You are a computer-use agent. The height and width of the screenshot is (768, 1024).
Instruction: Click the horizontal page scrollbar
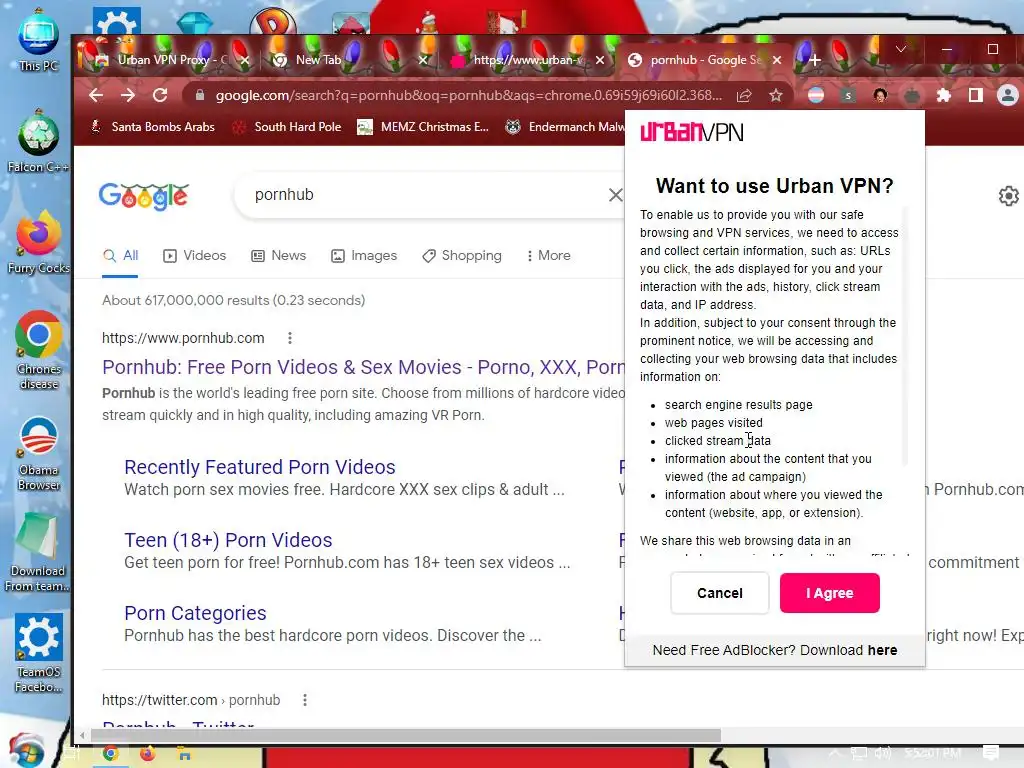(x=405, y=735)
